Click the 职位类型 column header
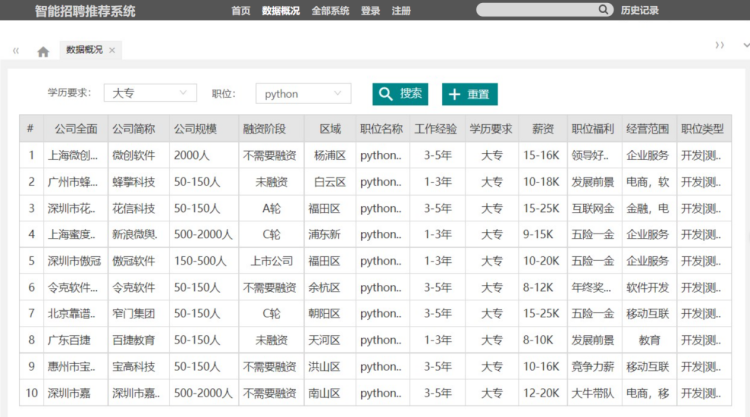 pos(702,129)
